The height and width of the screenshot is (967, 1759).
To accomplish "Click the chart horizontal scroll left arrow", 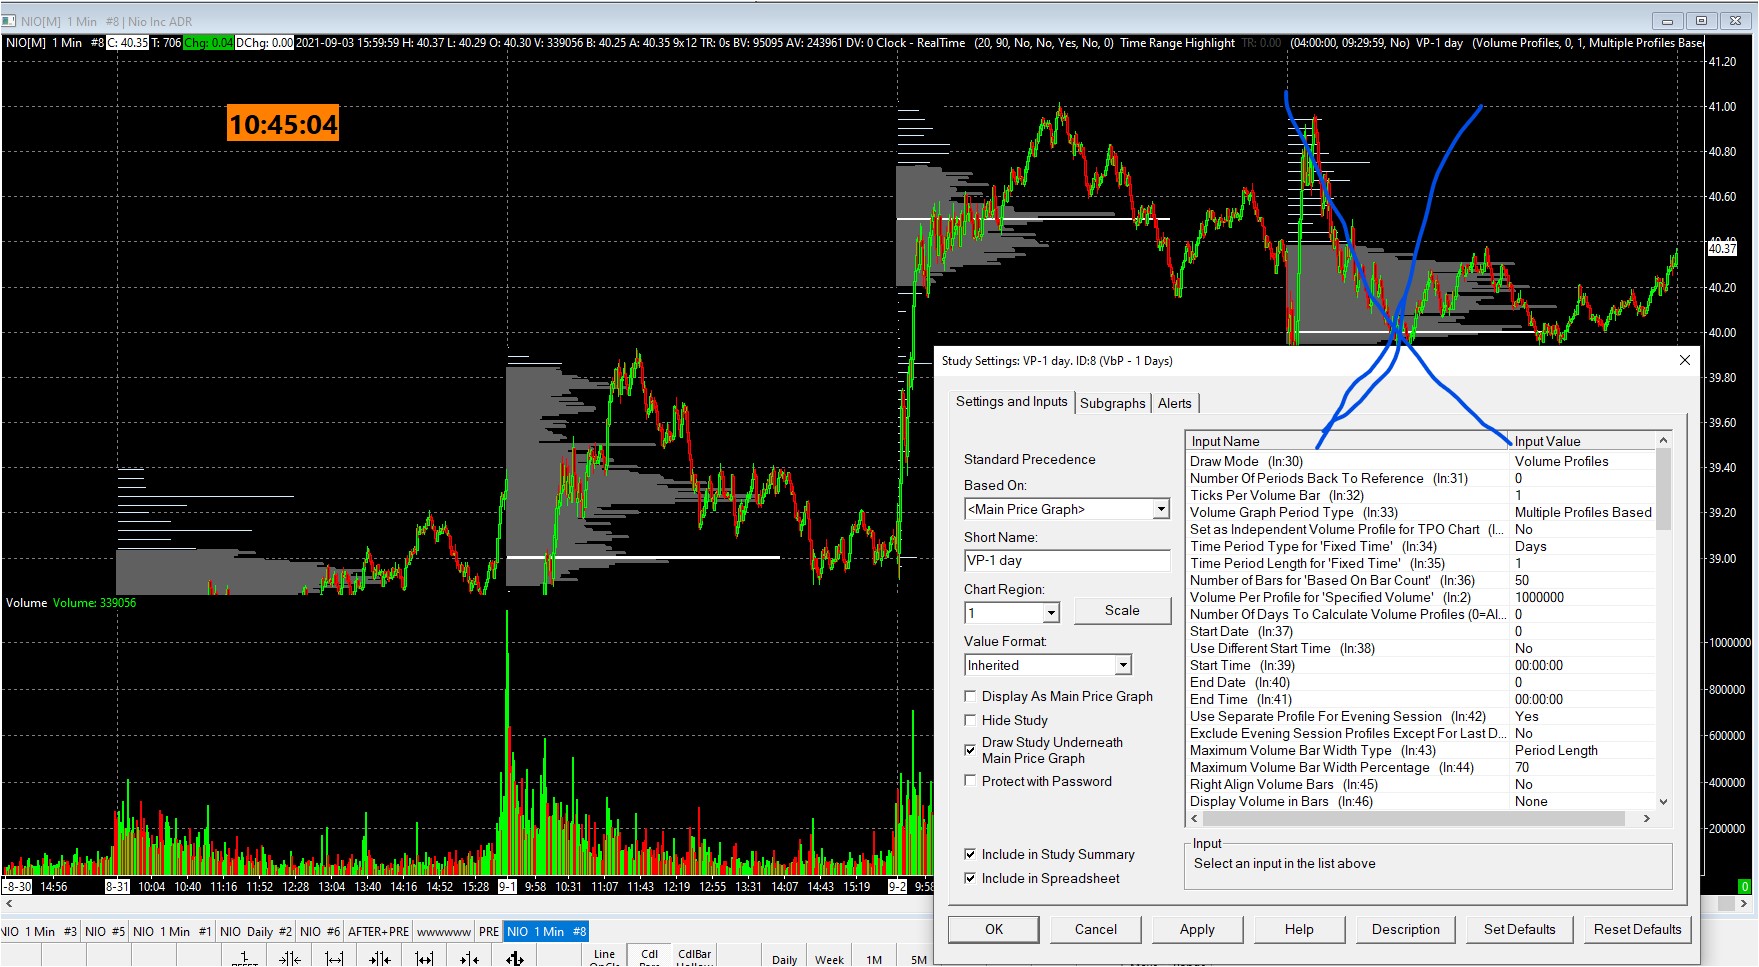I will click(x=9, y=904).
